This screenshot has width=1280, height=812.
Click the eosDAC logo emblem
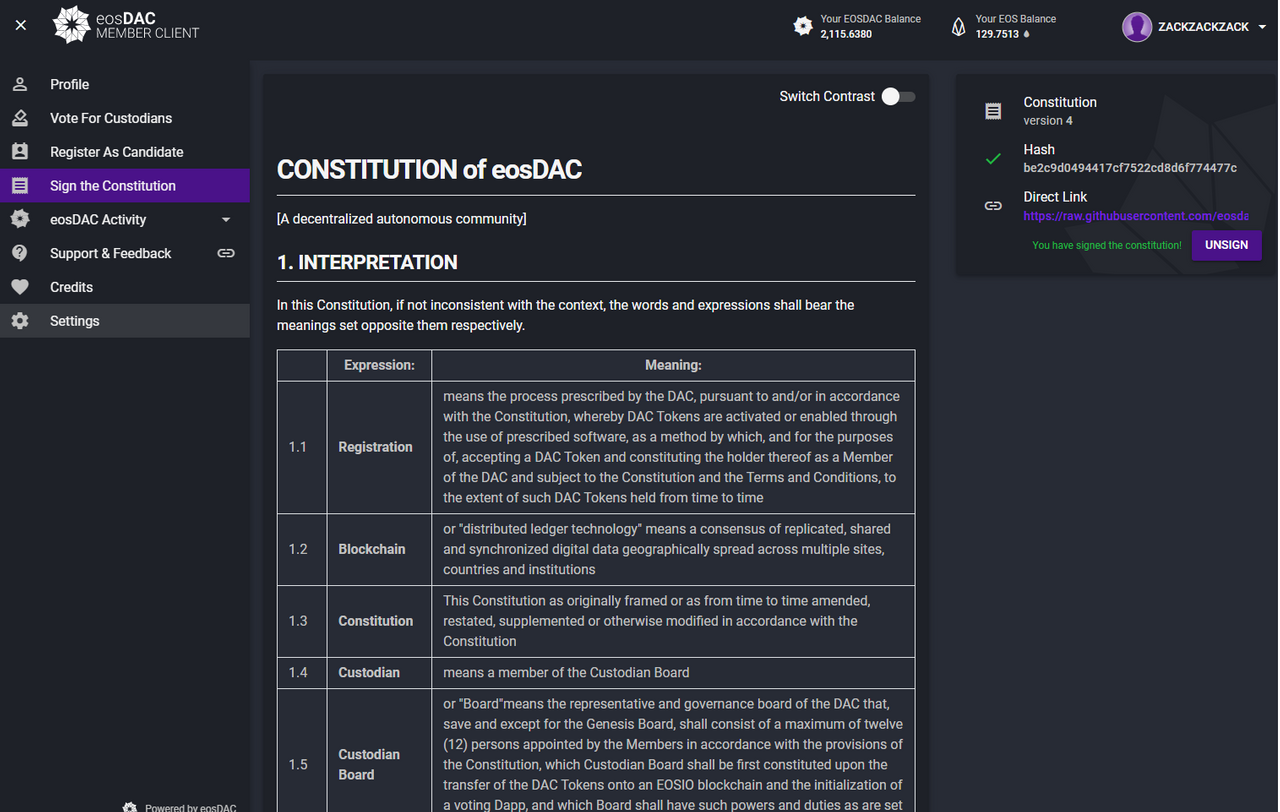(71, 25)
